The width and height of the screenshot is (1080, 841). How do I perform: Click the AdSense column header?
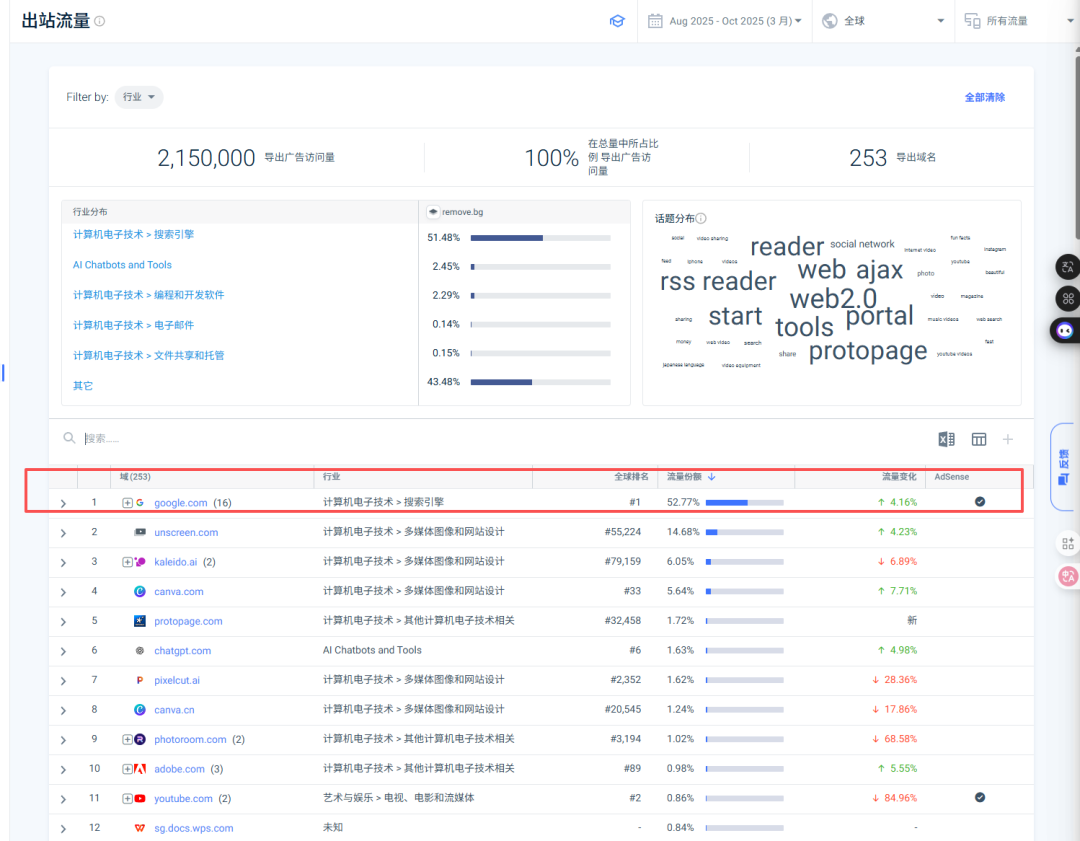point(951,477)
